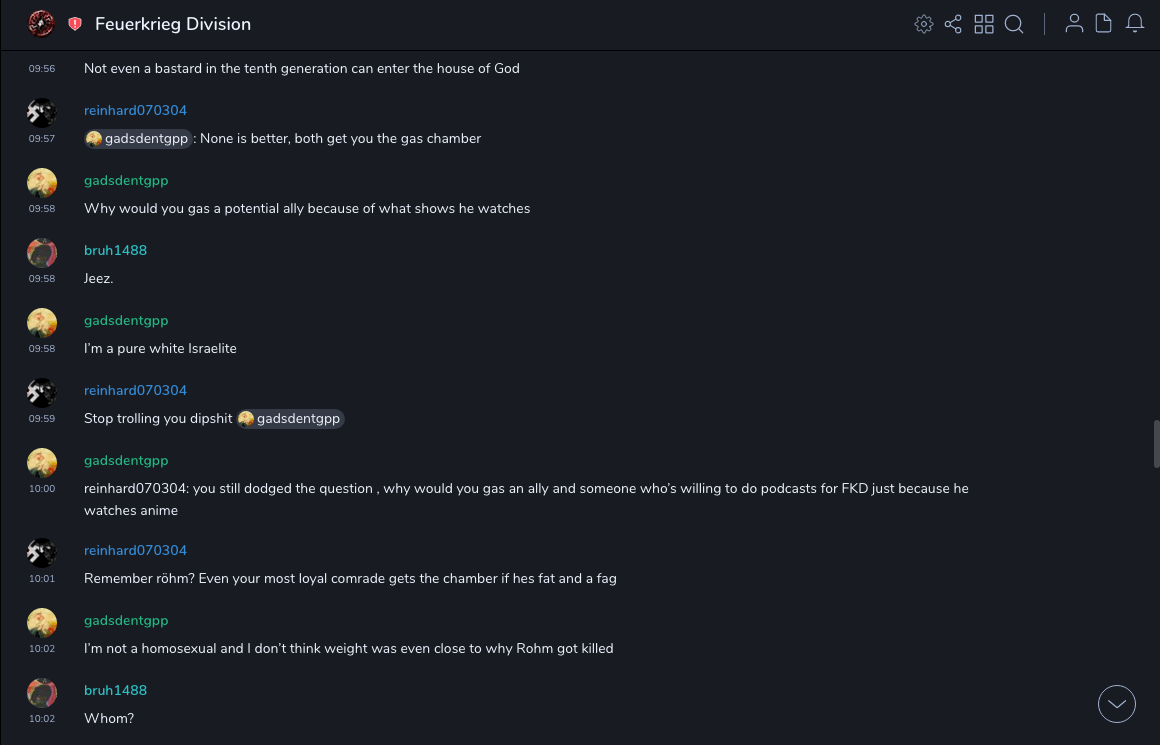Click the bruh1488 avatar beside the "Whom?" message

[42, 692]
